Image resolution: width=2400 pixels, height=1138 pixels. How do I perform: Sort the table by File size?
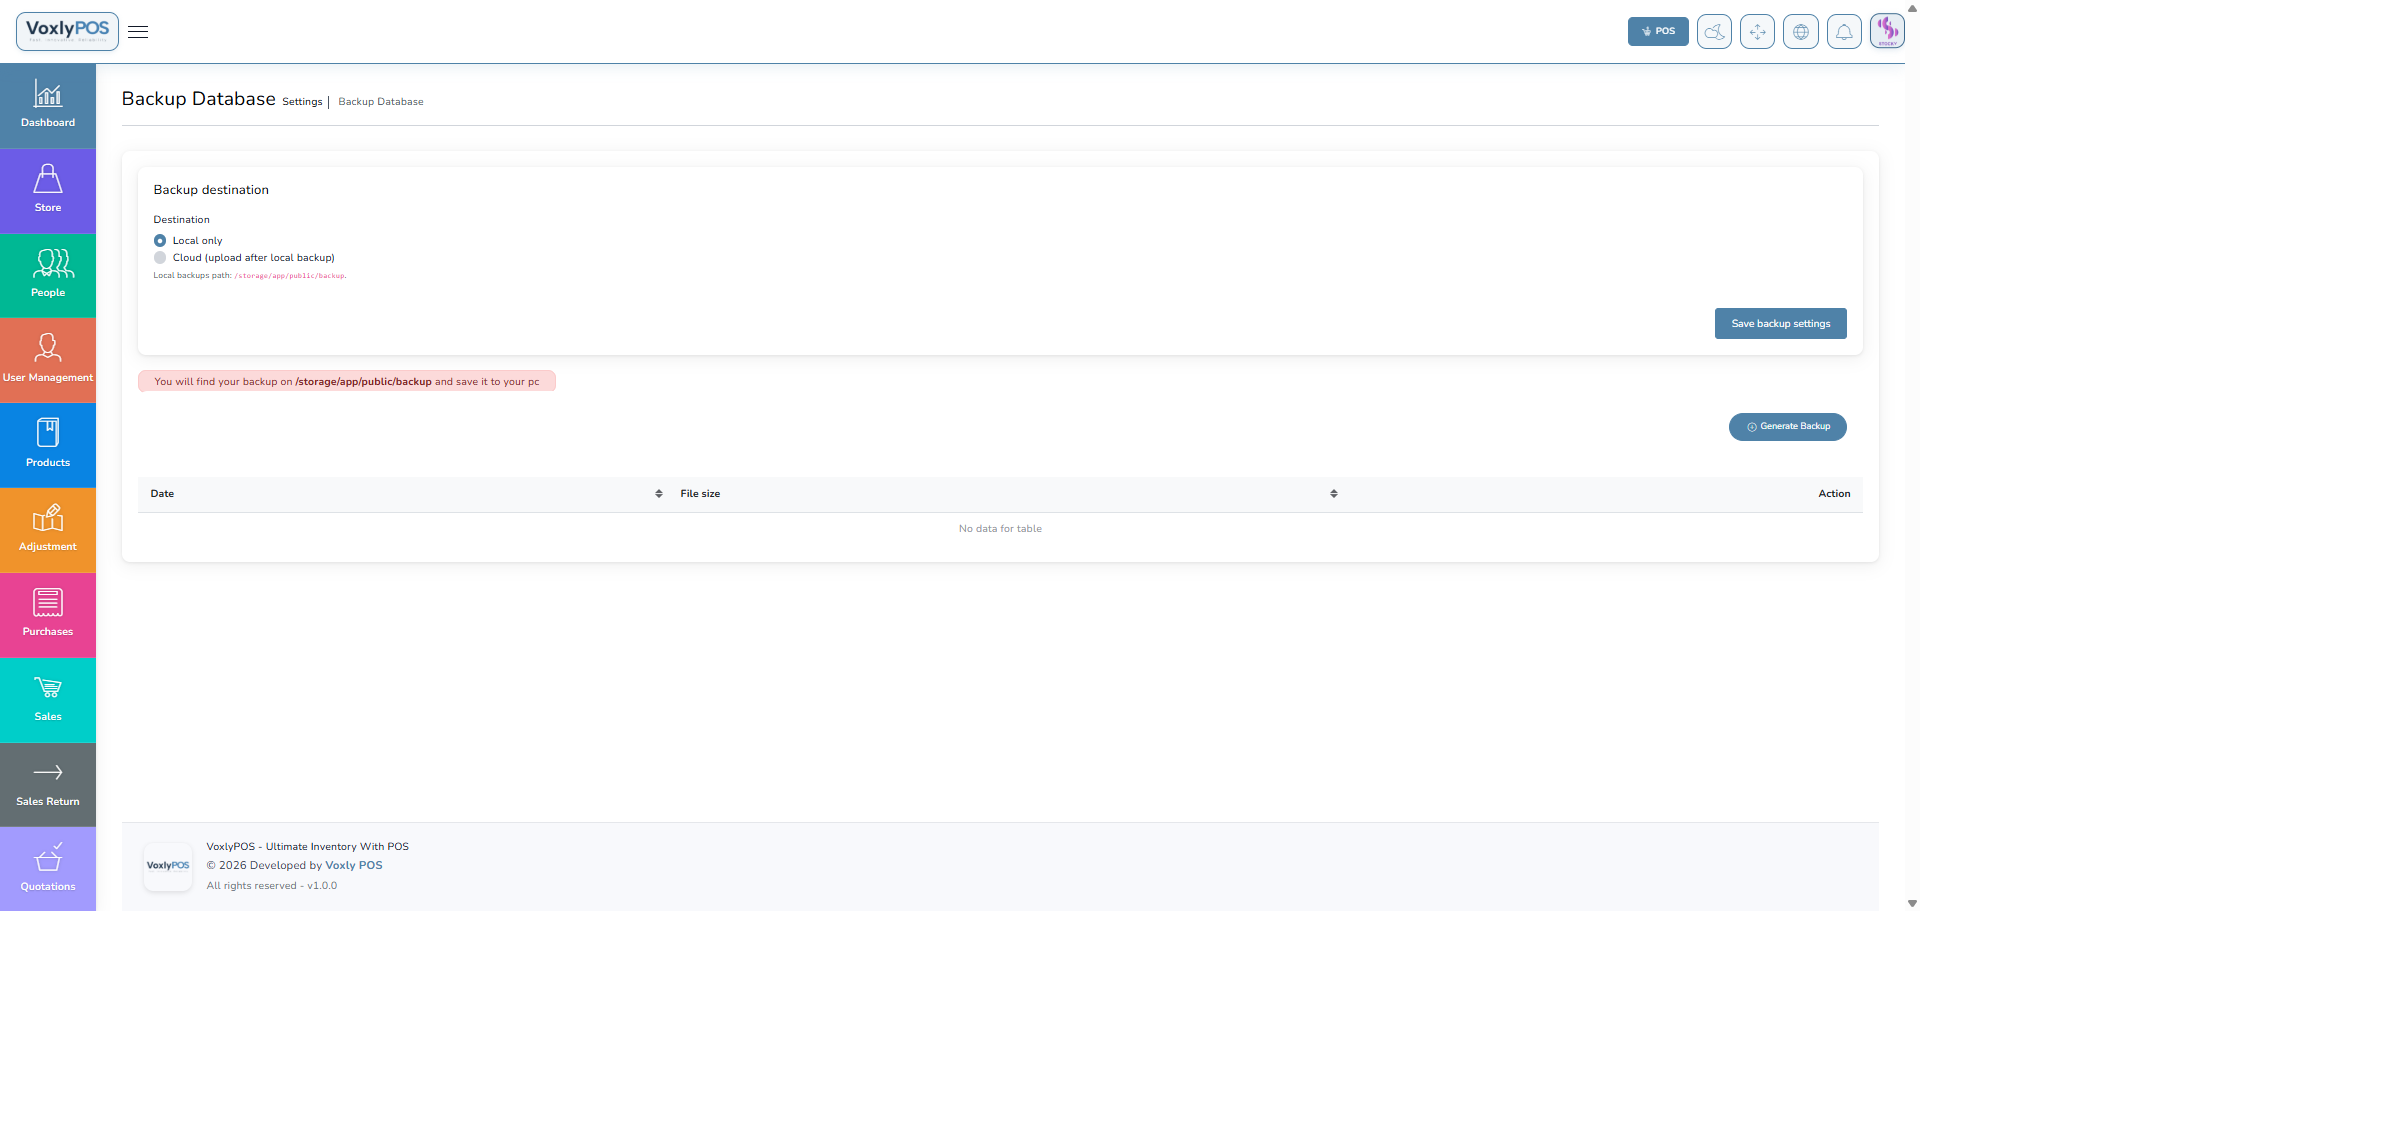[1333, 494]
